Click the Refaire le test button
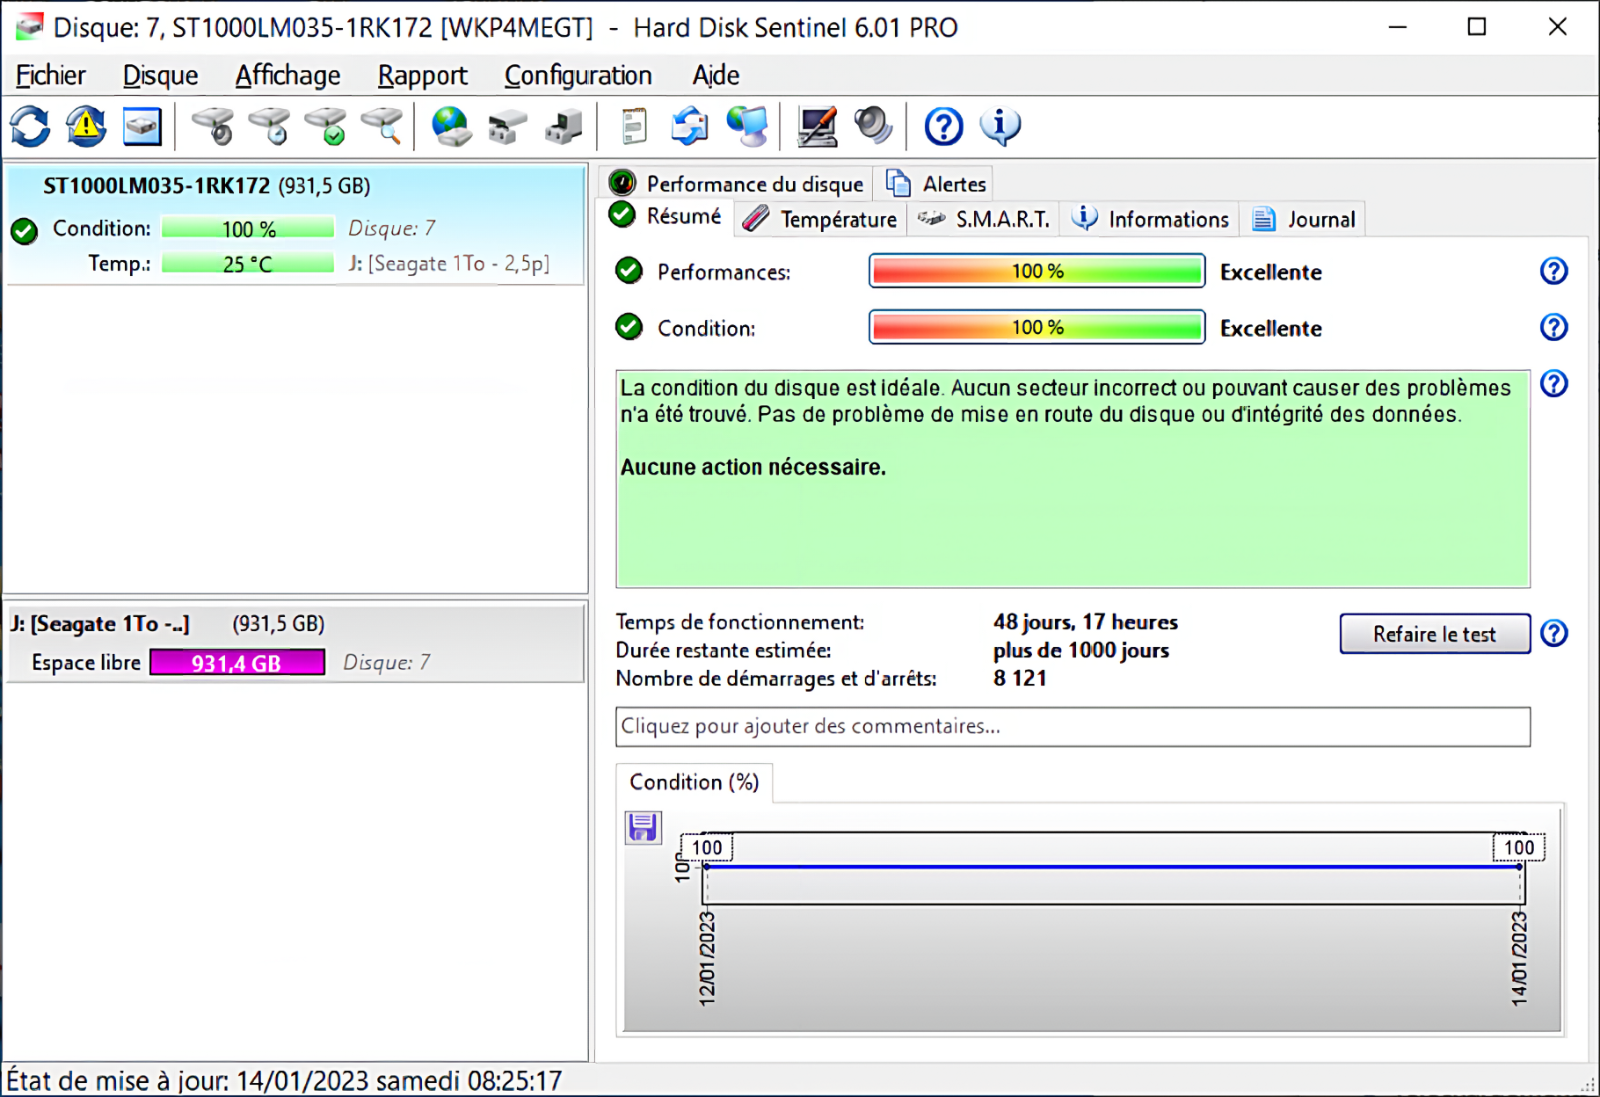 1434,634
